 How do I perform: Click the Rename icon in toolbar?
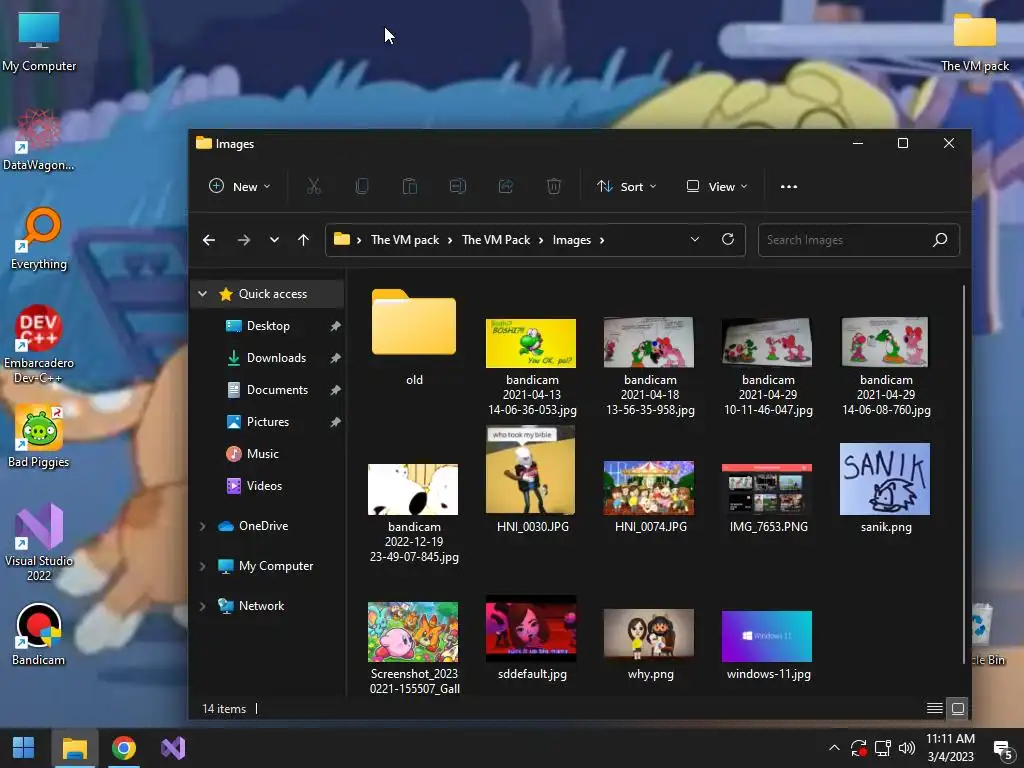458,187
